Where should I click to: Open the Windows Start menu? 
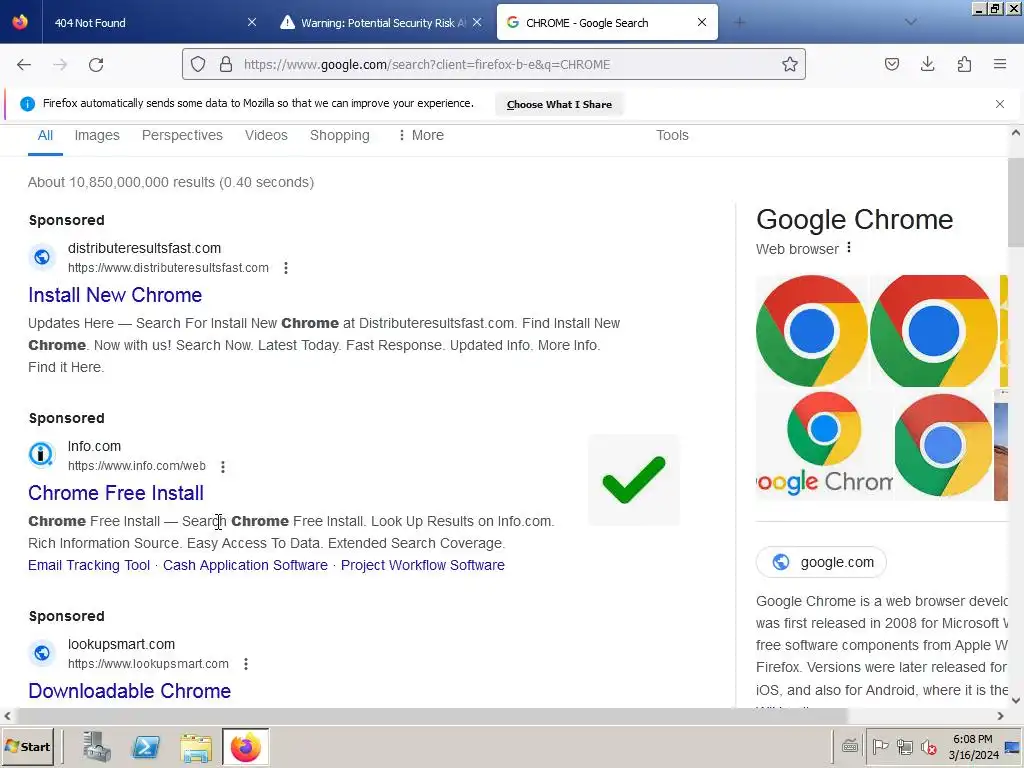point(27,746)
